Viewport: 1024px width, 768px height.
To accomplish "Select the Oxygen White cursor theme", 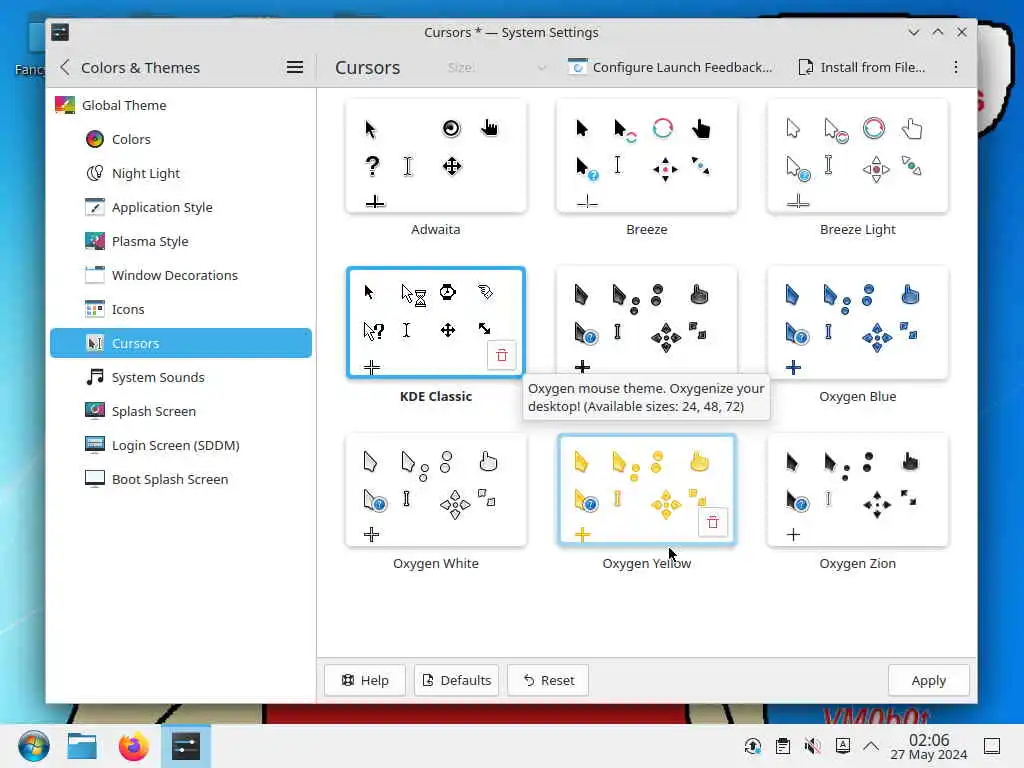I will [x=436, y=490].
